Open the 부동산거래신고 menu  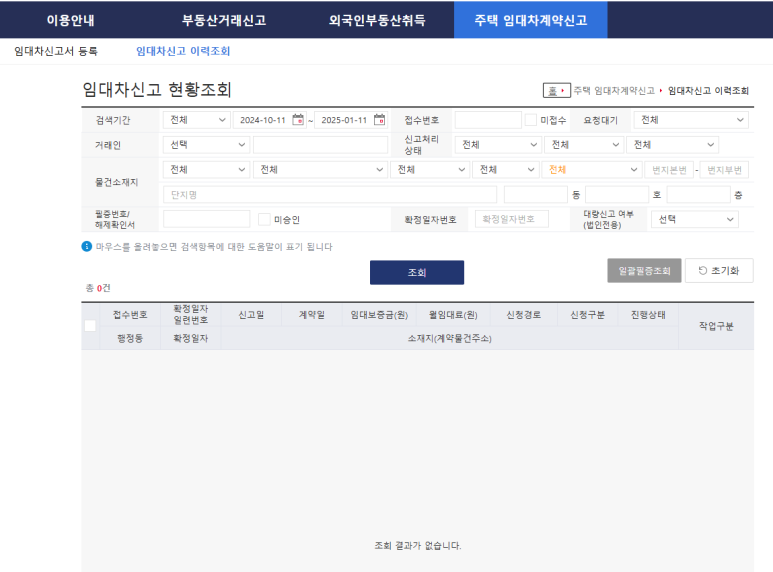(224, 20)
